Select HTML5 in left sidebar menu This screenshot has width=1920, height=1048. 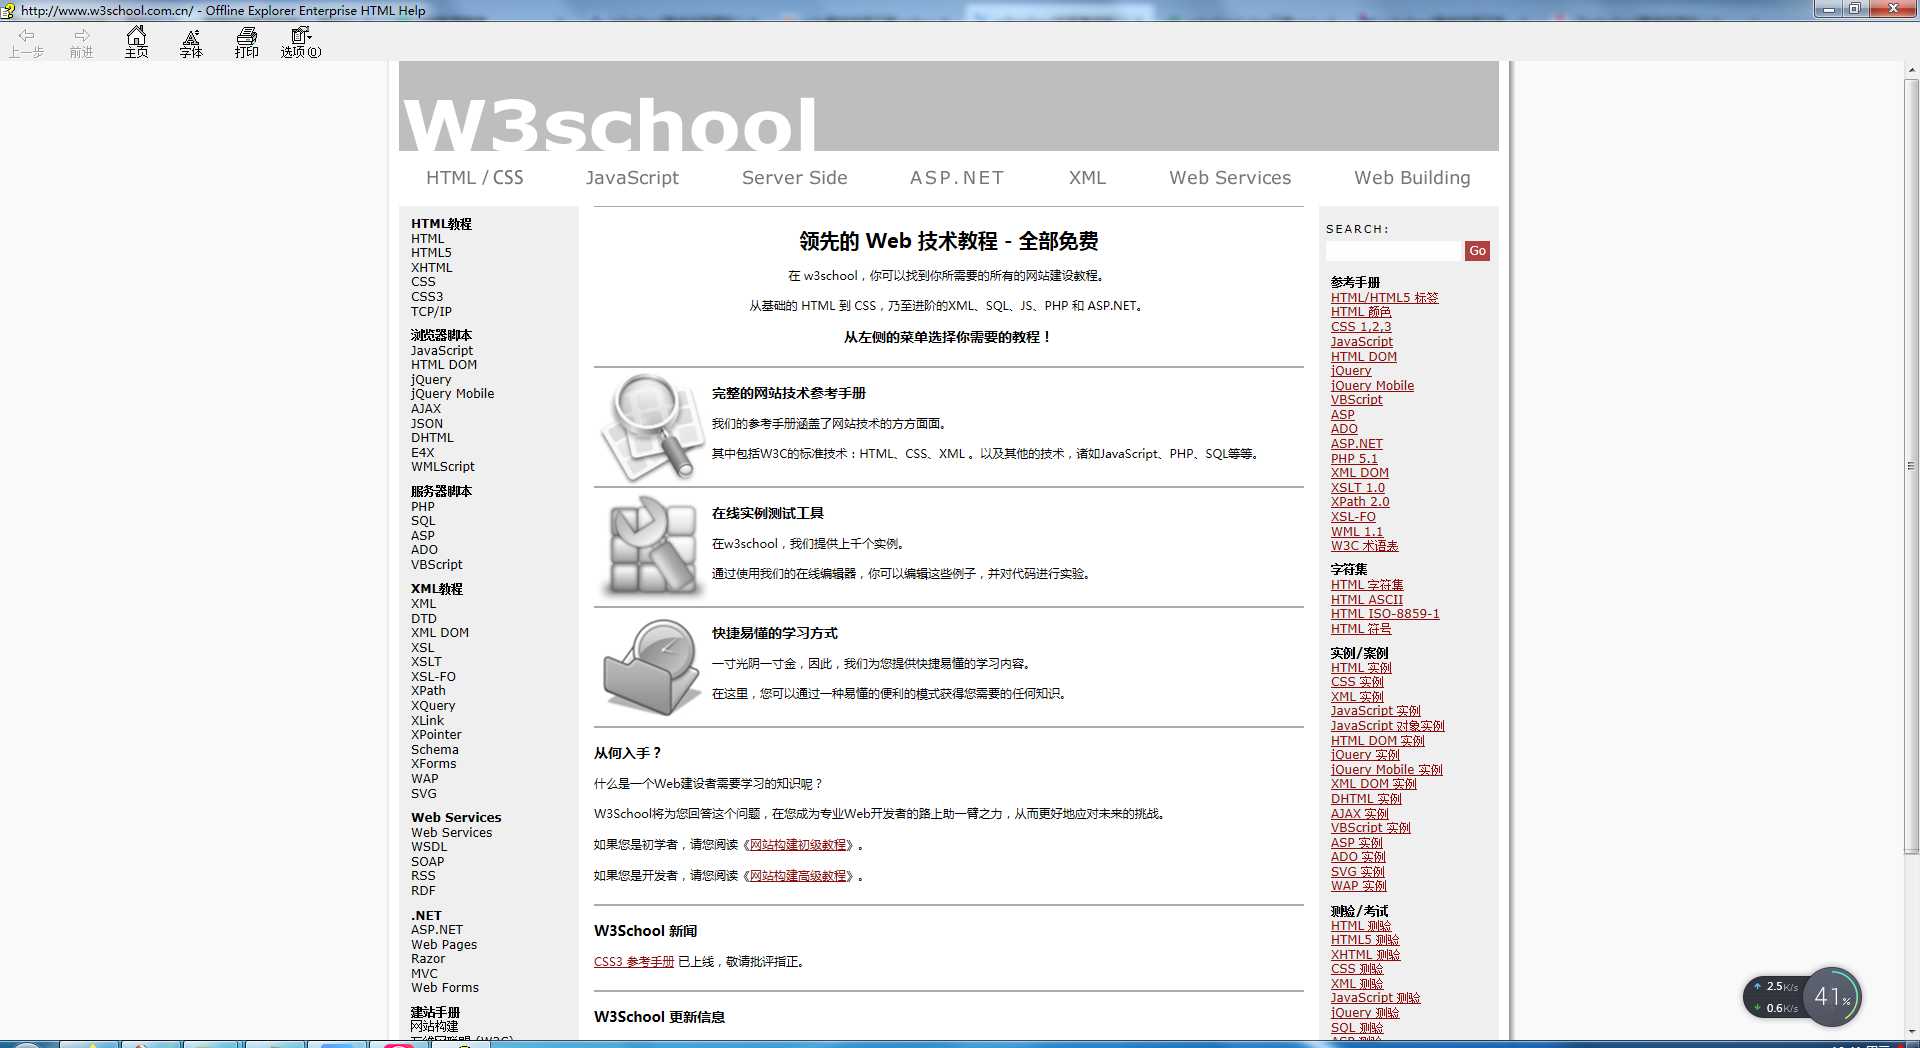click(431, 253)
